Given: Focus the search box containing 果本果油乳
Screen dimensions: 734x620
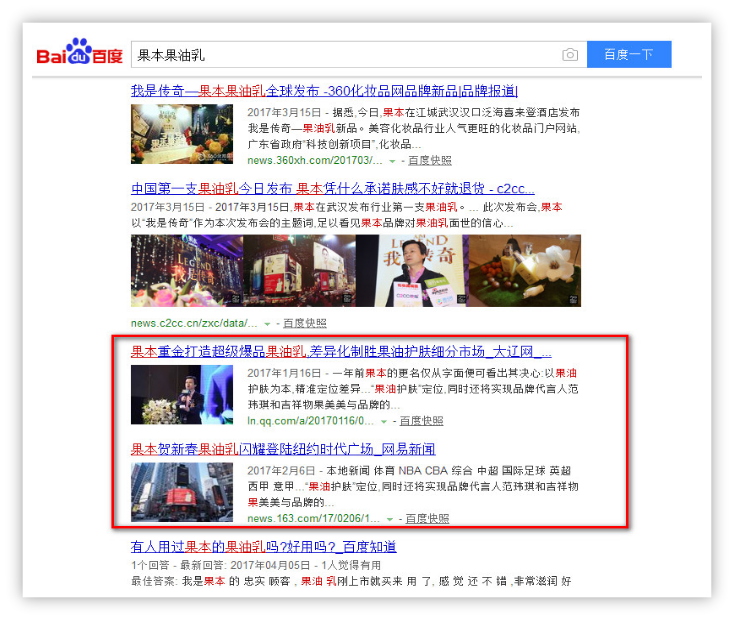Looking at the screenshot, I should 359,54.
